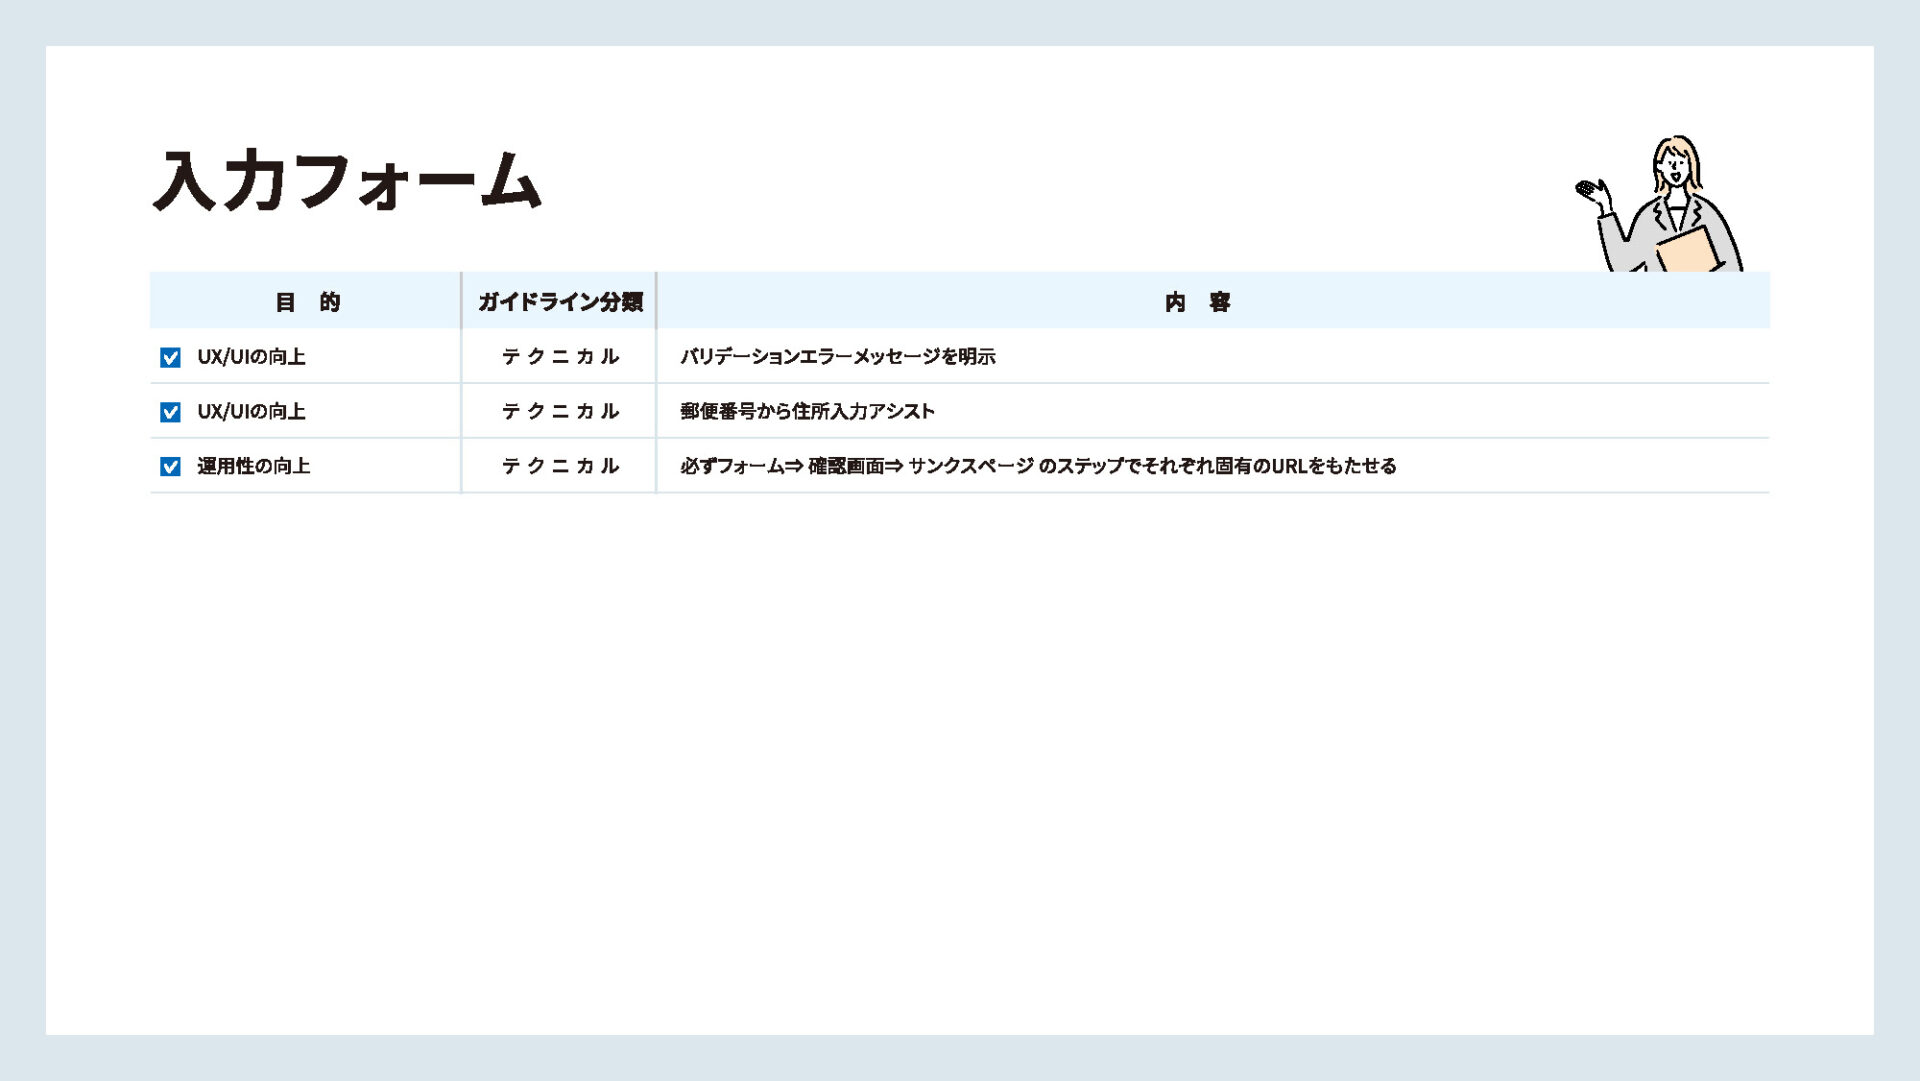Toggle checkbox beside バリデーションエラーメッセージ row
1920x1081 pixels.
tap(170, 357)
